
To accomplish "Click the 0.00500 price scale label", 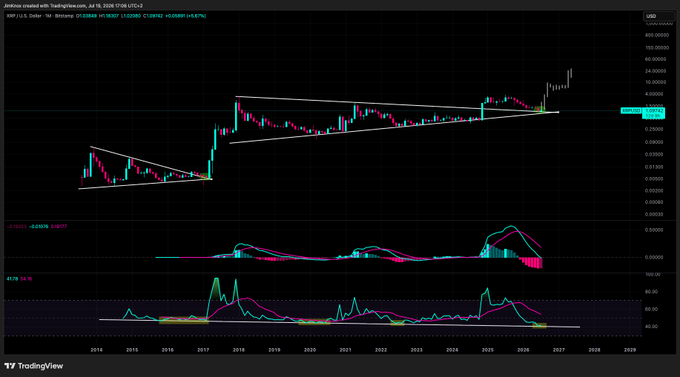I will click(654, 179).
